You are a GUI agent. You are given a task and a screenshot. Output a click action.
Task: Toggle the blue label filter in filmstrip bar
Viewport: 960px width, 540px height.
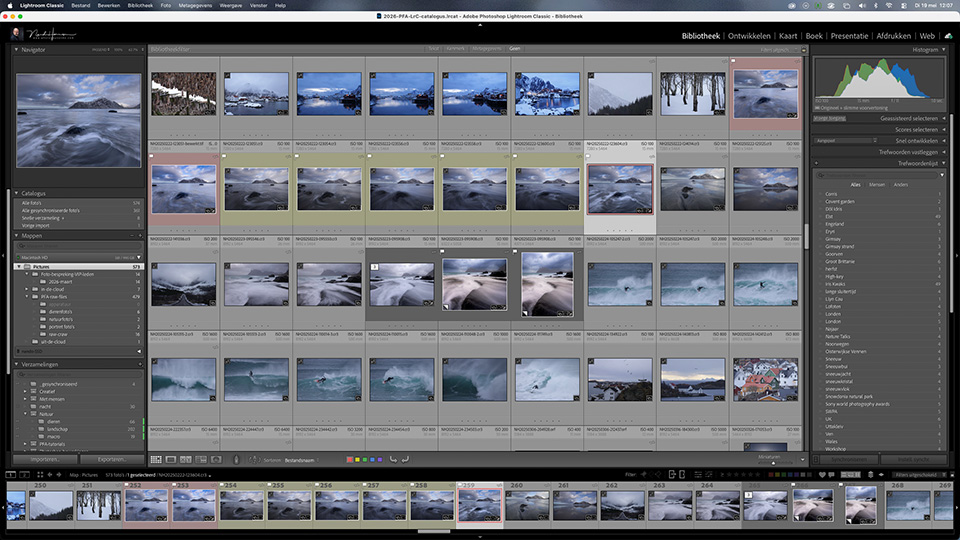pos(790,474)
